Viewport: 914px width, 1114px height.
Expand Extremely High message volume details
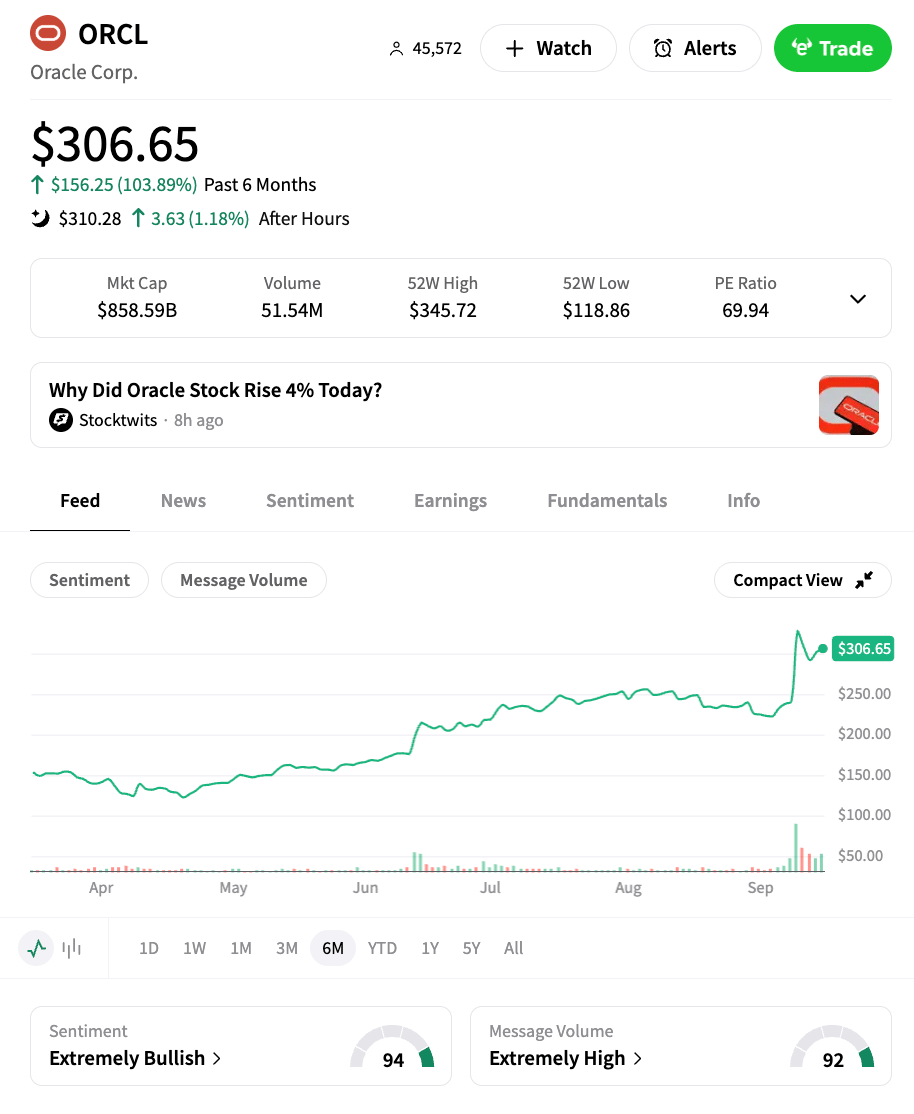pos(565,1058)
